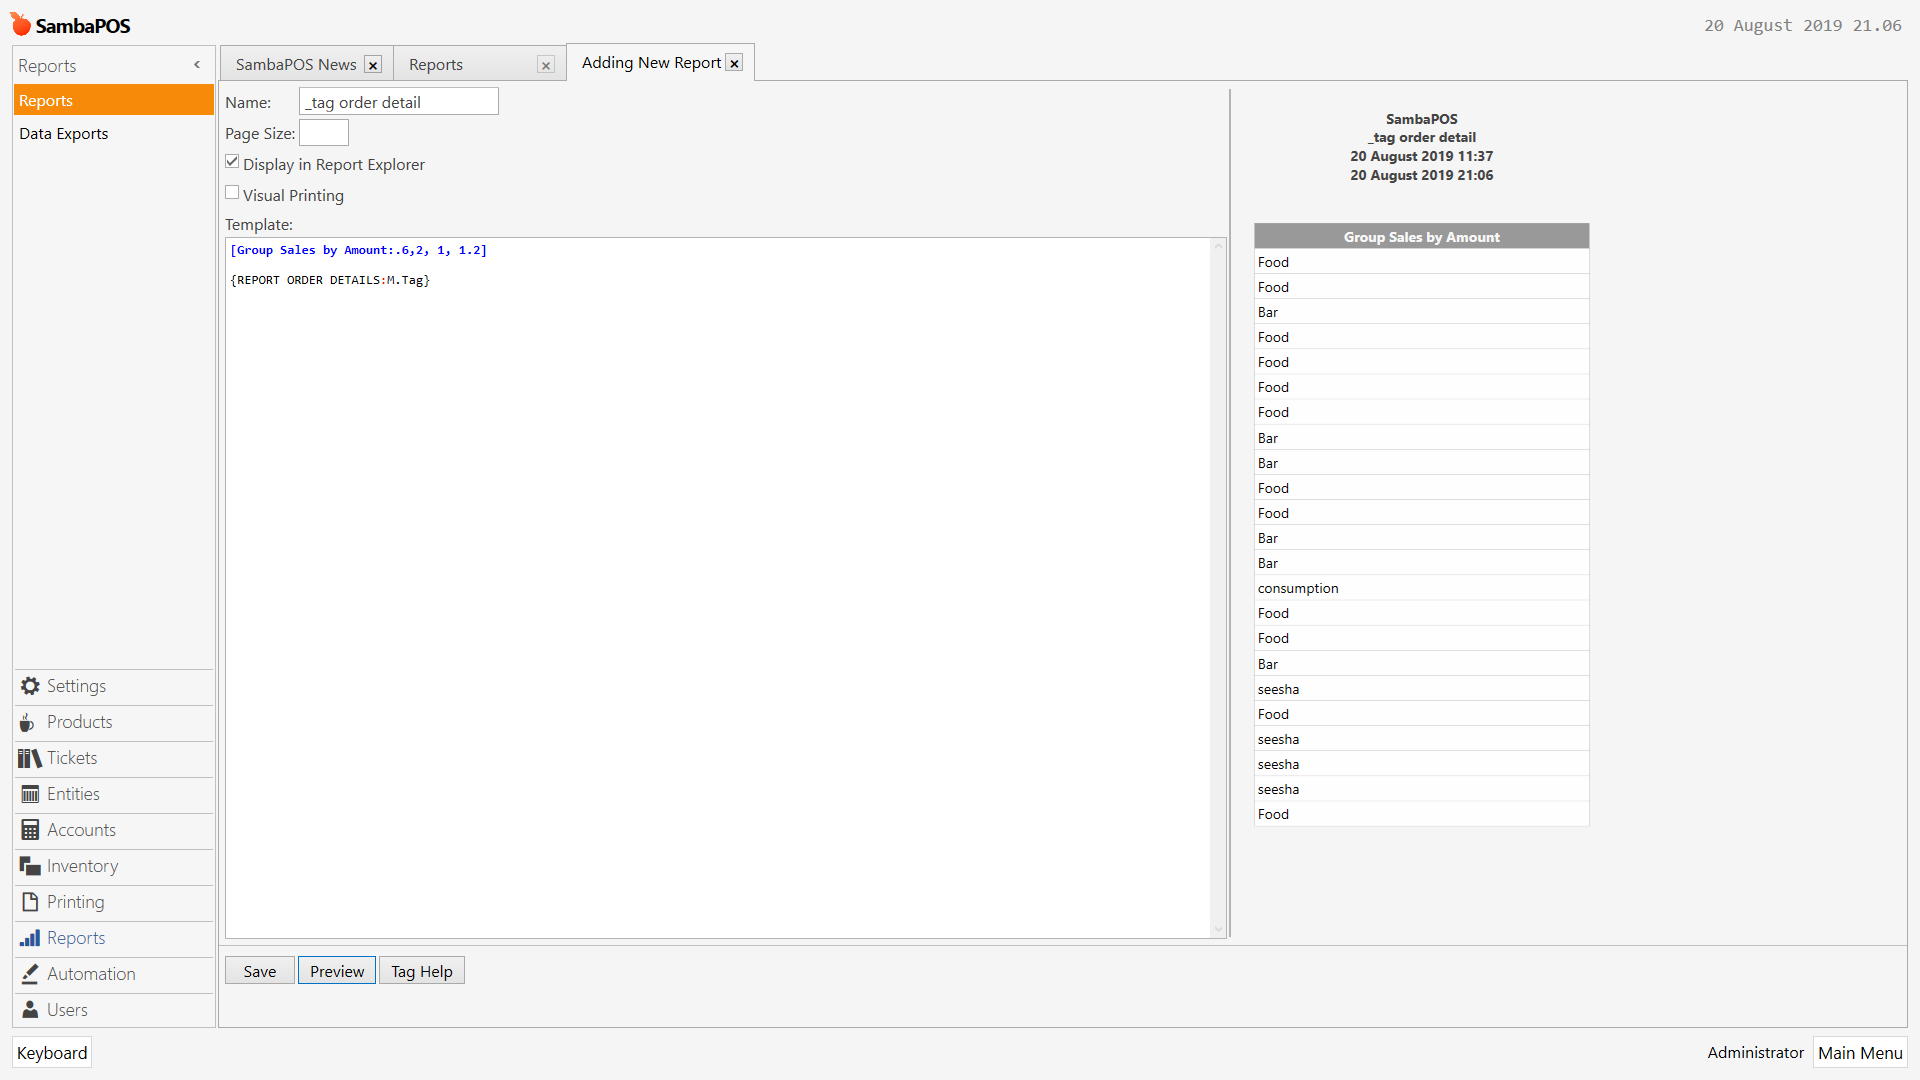
Task: Click the Group Sales by Amount header
Action: pos(1421,236)
